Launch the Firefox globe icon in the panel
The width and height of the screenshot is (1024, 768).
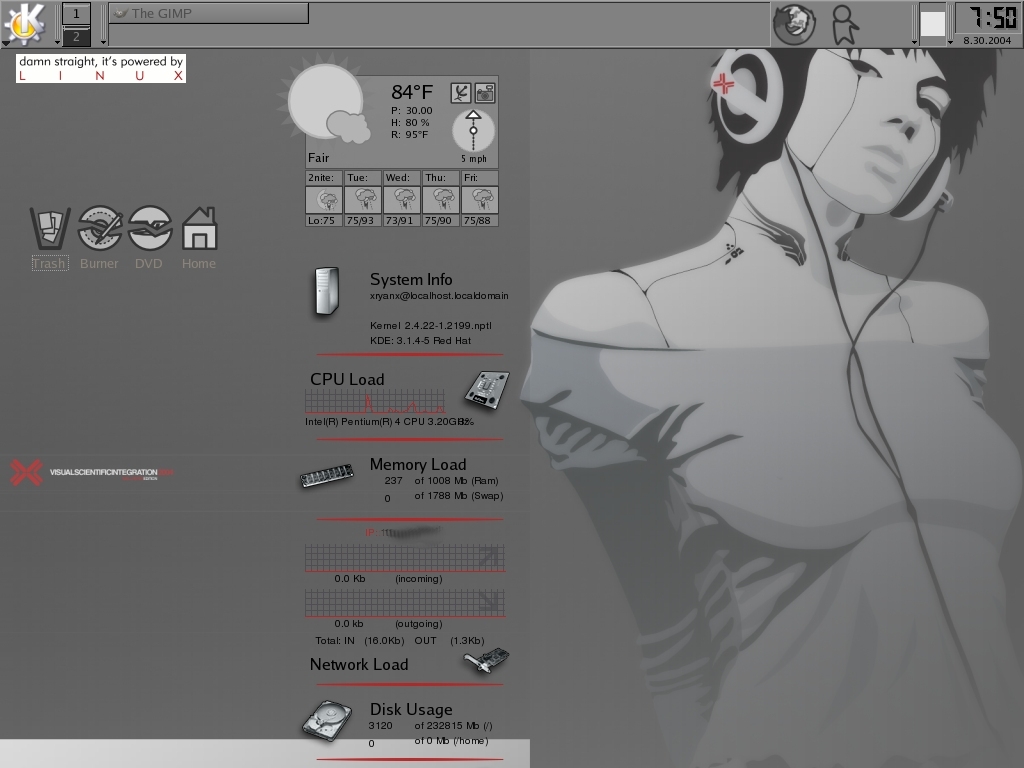click(794, 25)
